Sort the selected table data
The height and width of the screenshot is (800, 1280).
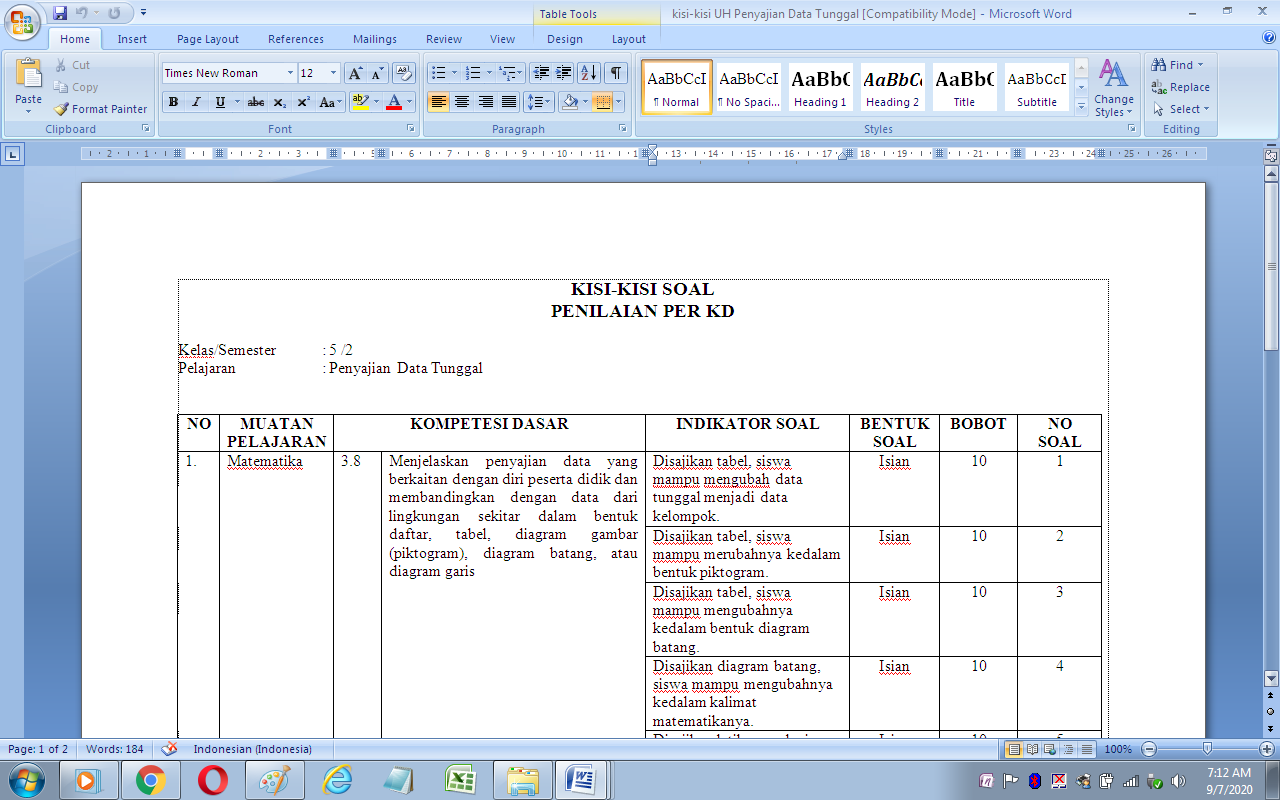point(589,73)
